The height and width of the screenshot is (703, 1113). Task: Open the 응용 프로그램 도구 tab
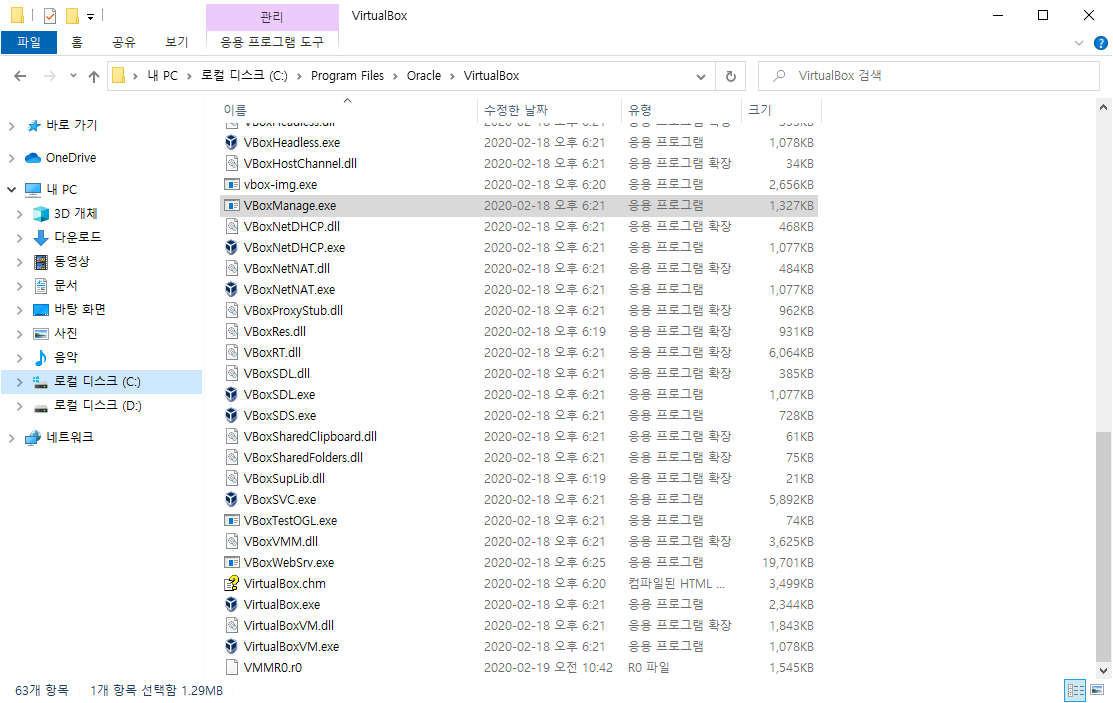coord(272,42)
